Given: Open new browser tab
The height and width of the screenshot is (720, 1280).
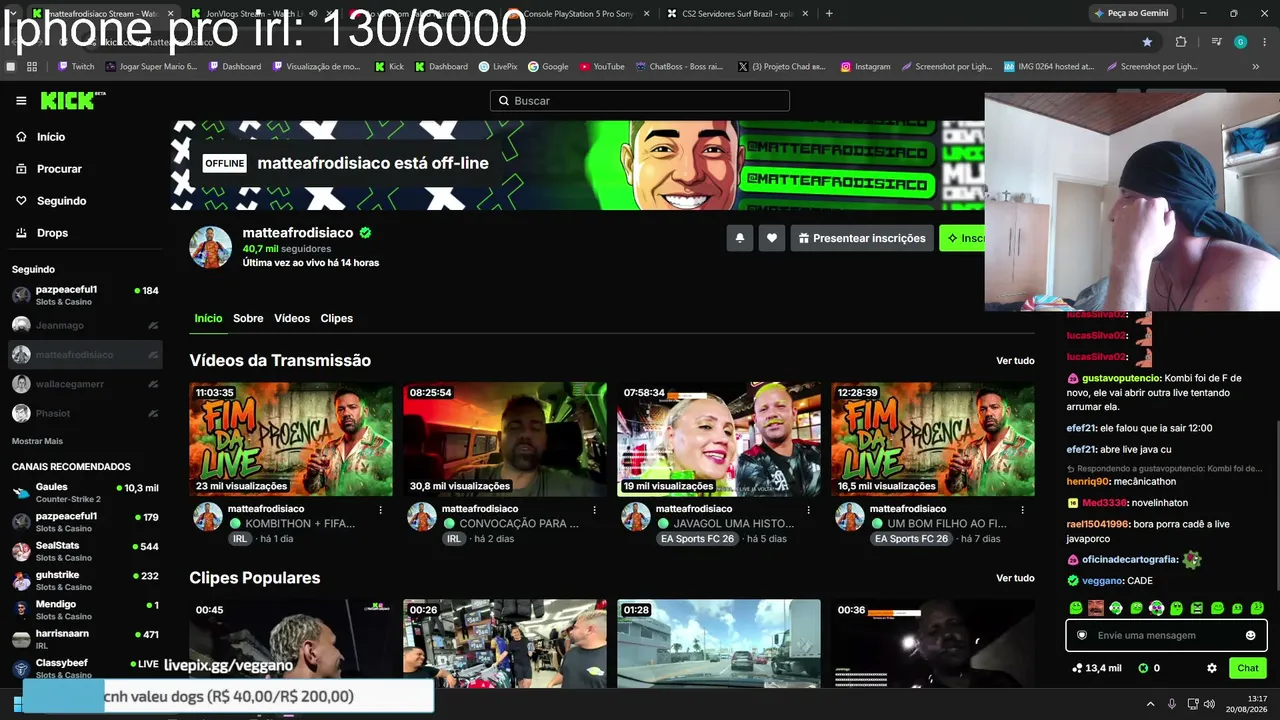Looking at the screenshot, I should tap(829, 14).
